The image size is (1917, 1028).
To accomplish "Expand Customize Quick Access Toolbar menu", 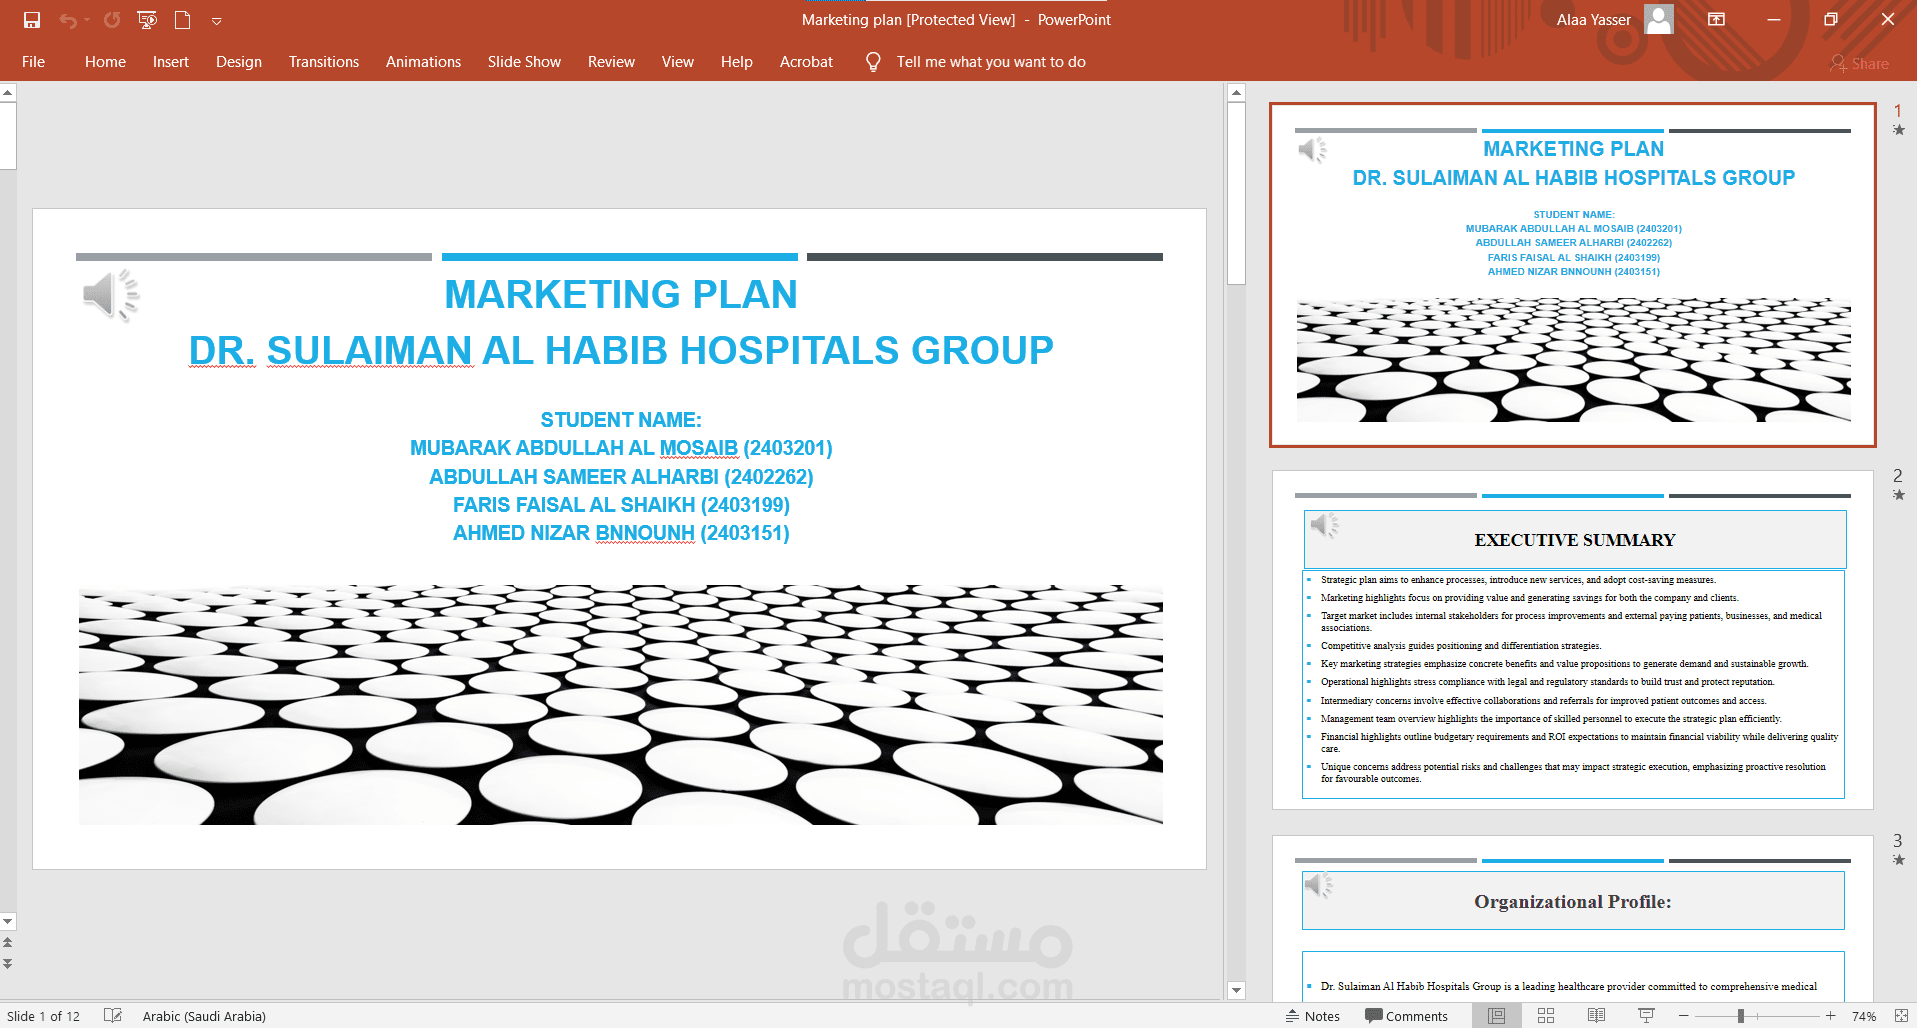I will pos(216,21).
